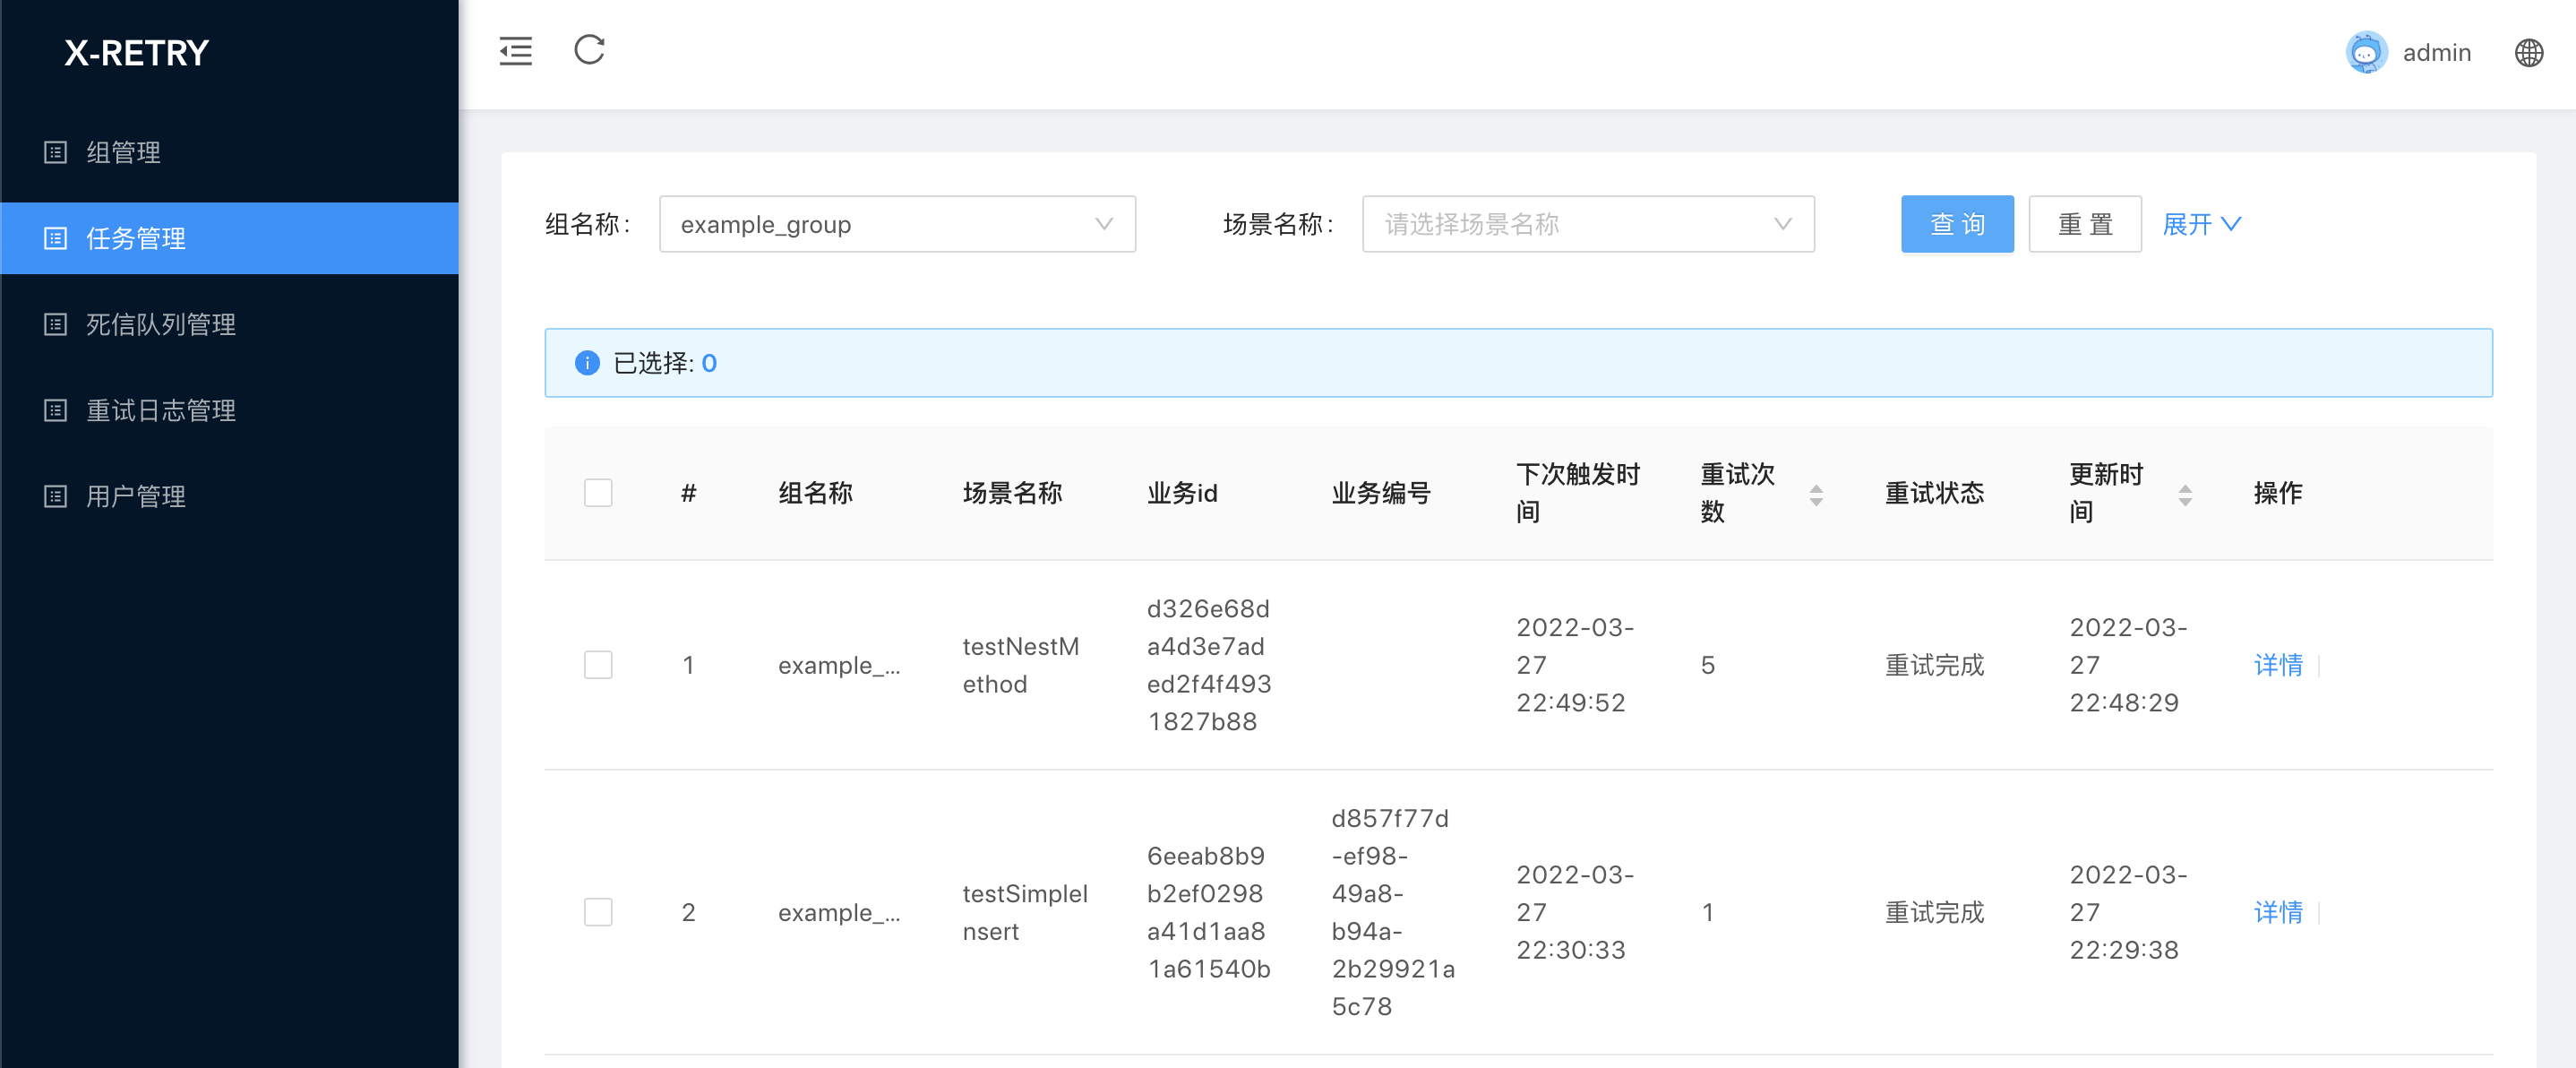Go to 重试日志管理 menu item
2576x1068 pixels.
161,410
